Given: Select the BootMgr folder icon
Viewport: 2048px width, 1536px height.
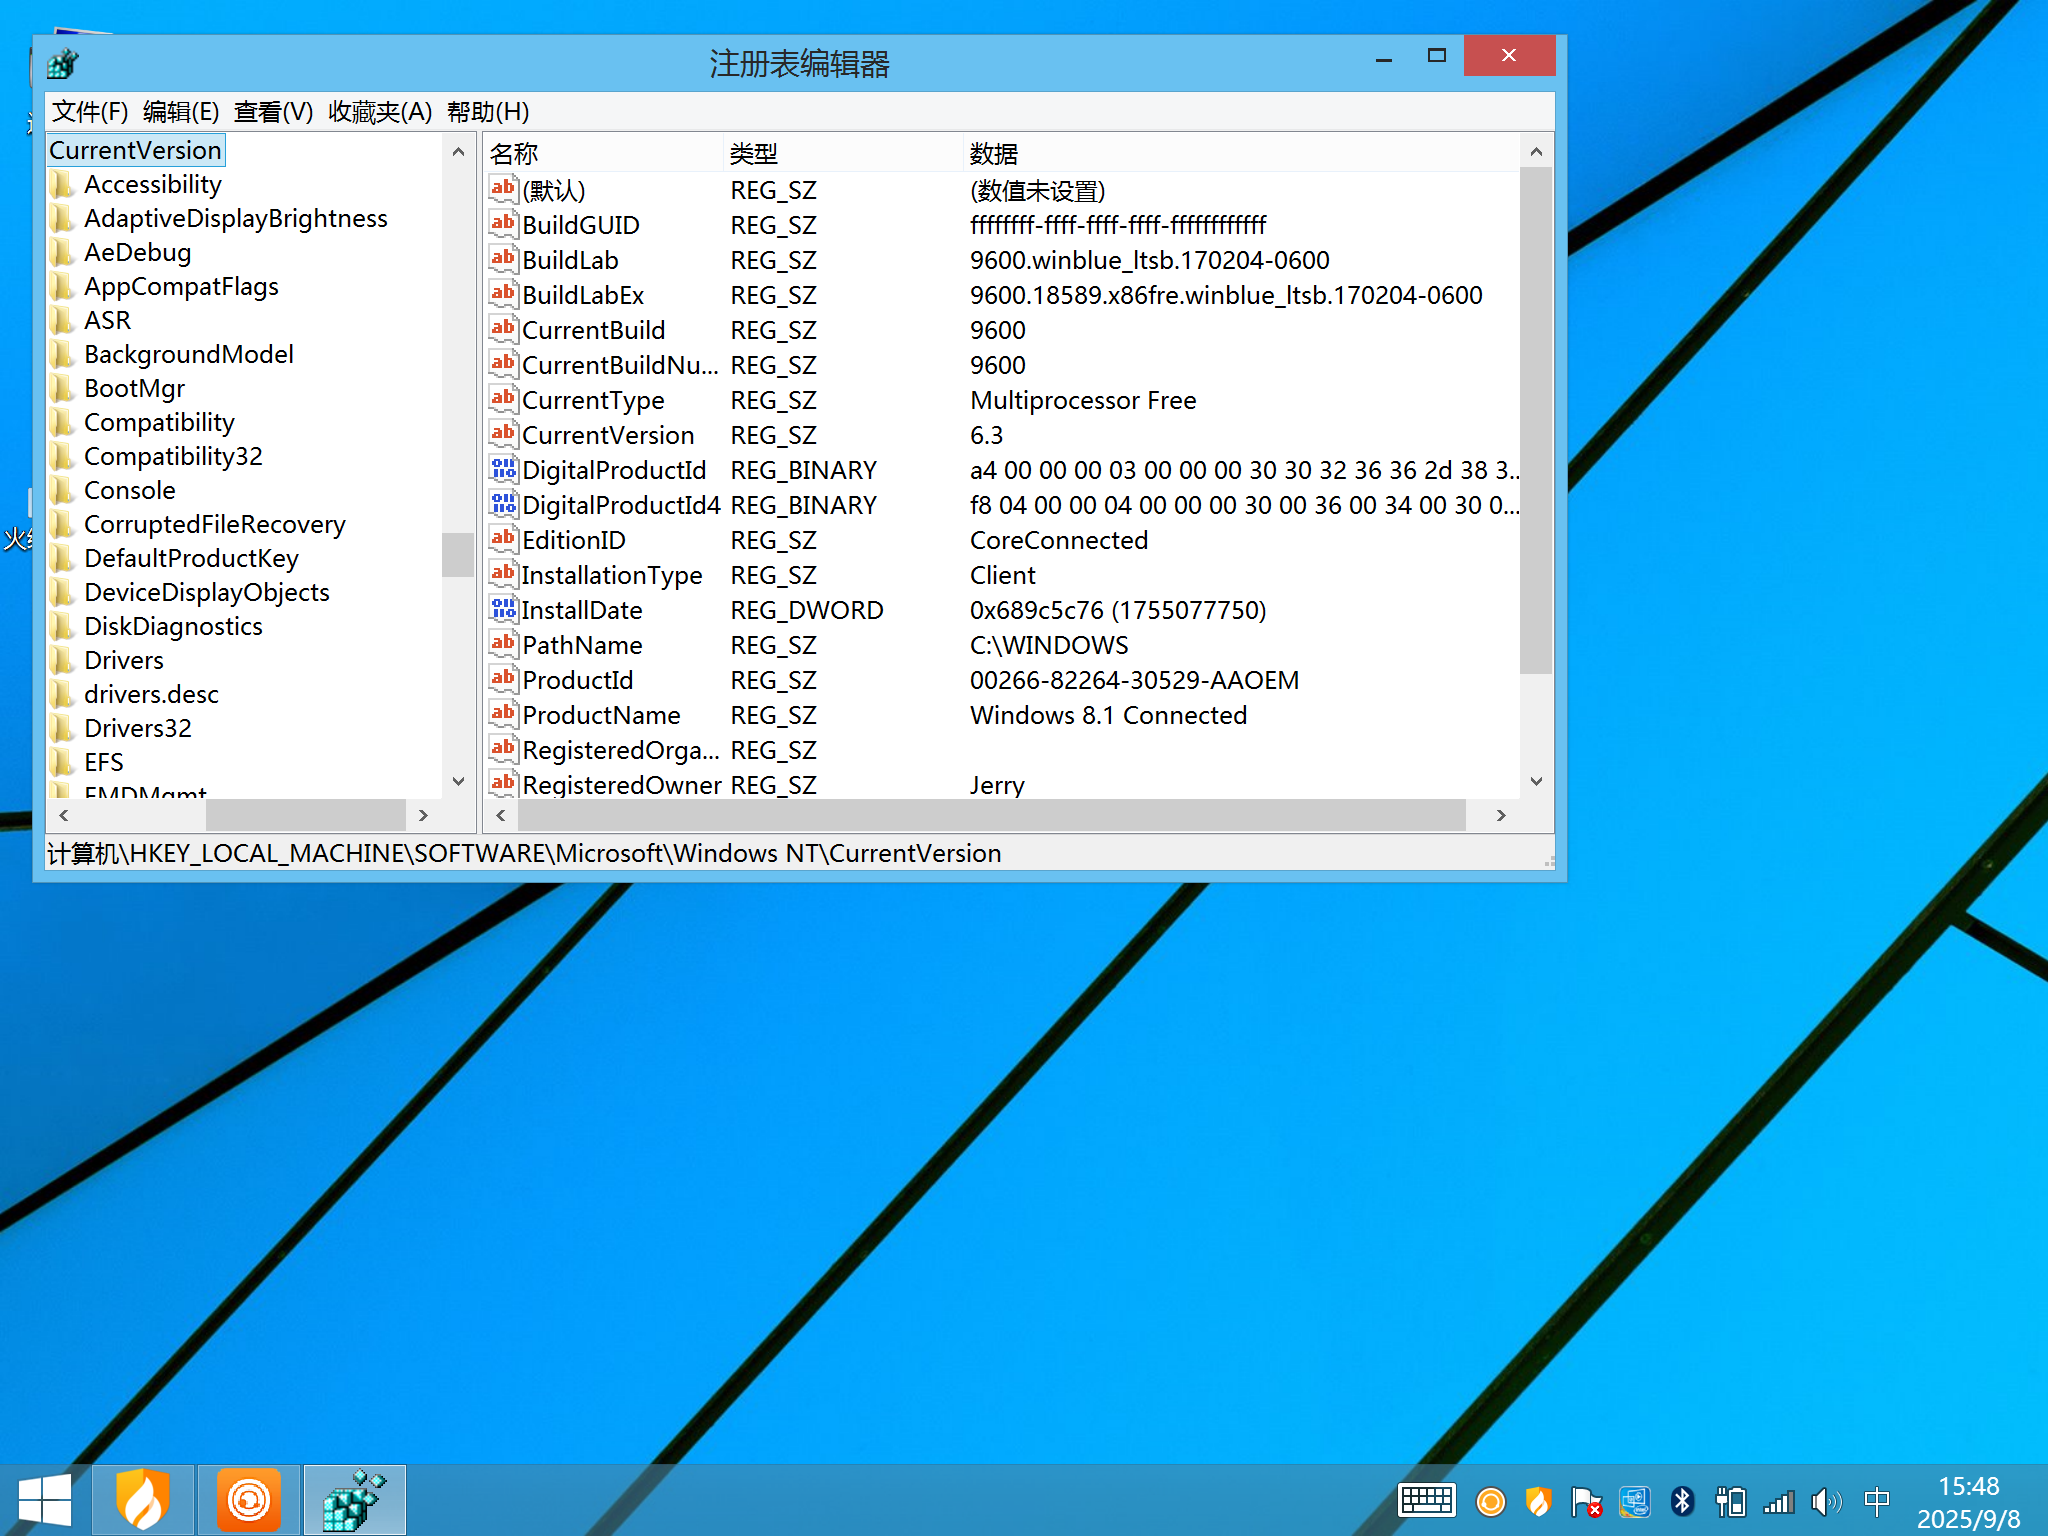Looking at the screenshot, I should (x=63, y=389).
